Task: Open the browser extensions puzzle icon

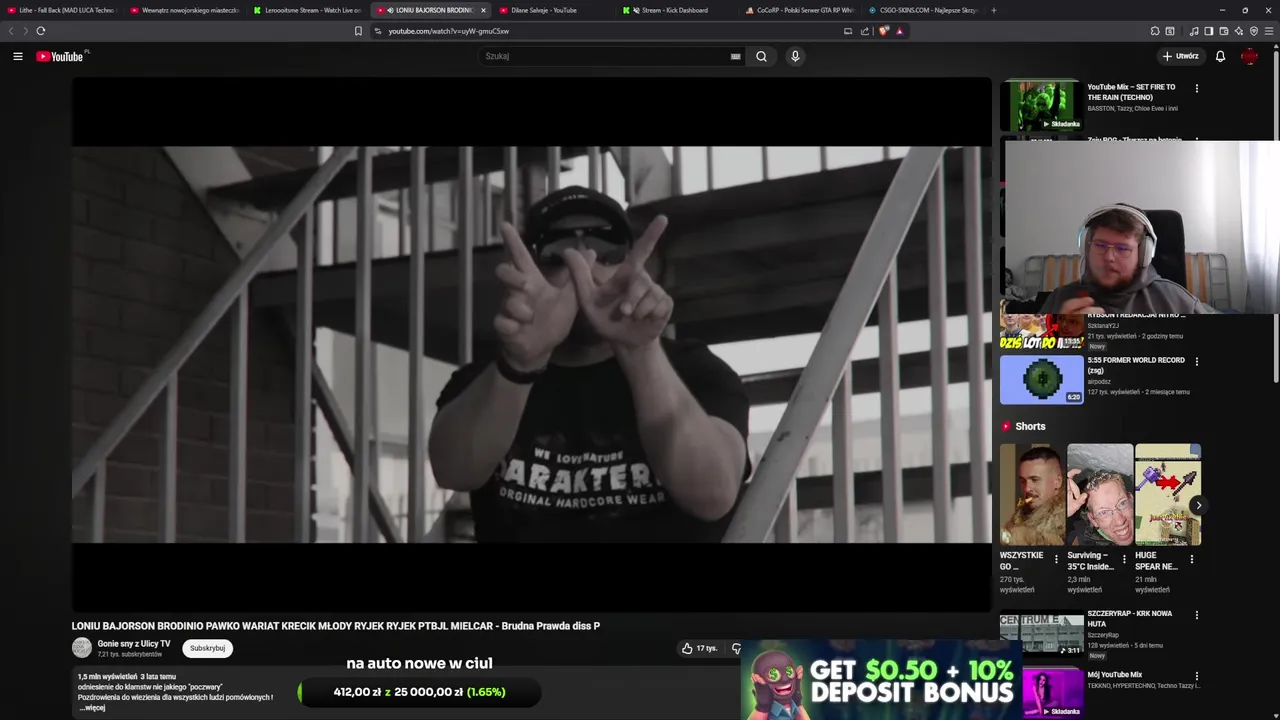Action: coord(1155,31)
